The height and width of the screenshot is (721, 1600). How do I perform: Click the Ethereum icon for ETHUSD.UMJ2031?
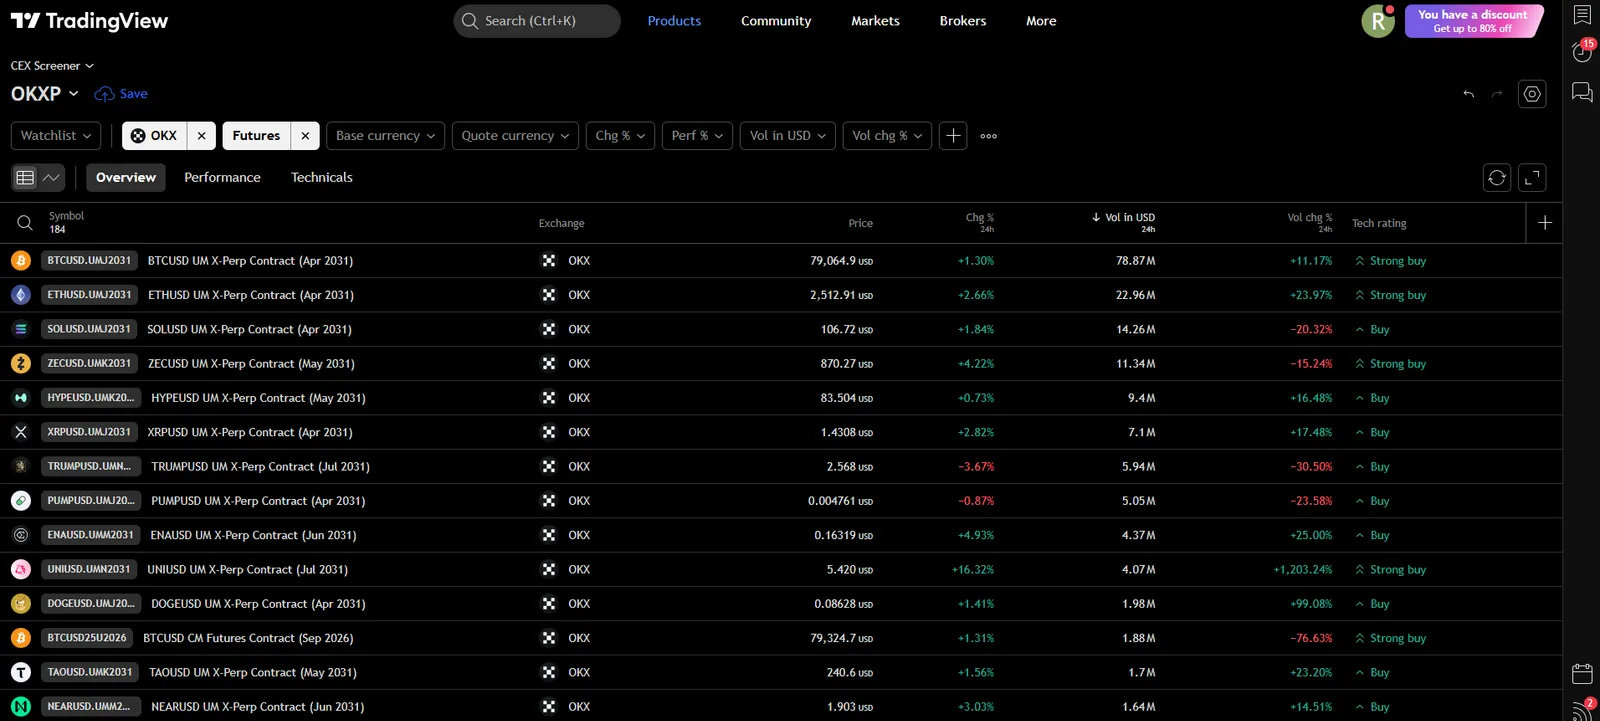click(21, 295)
